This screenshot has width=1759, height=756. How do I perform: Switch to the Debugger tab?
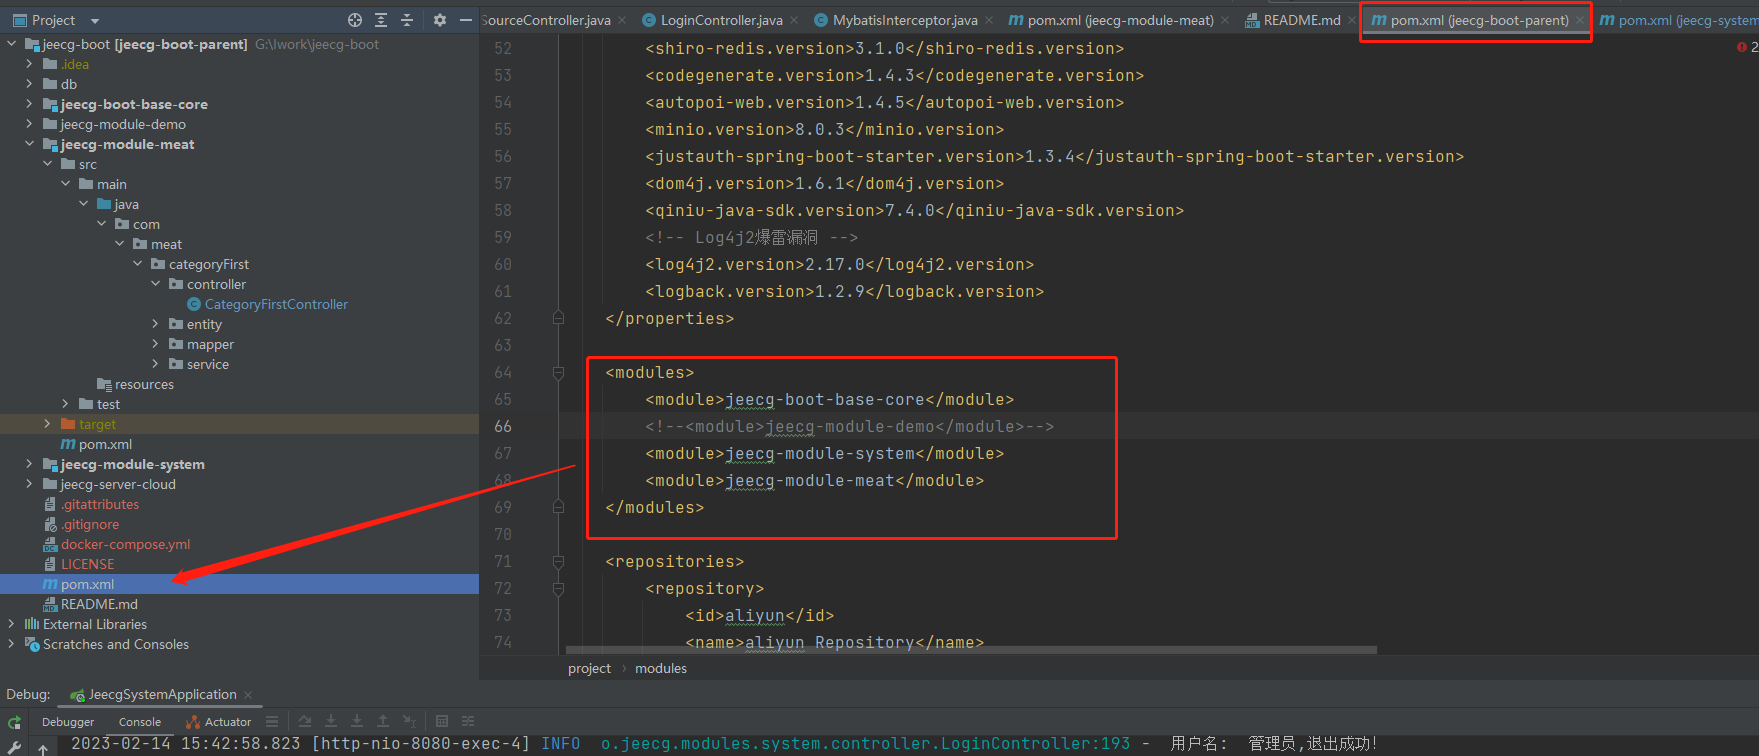pos(68,722)
